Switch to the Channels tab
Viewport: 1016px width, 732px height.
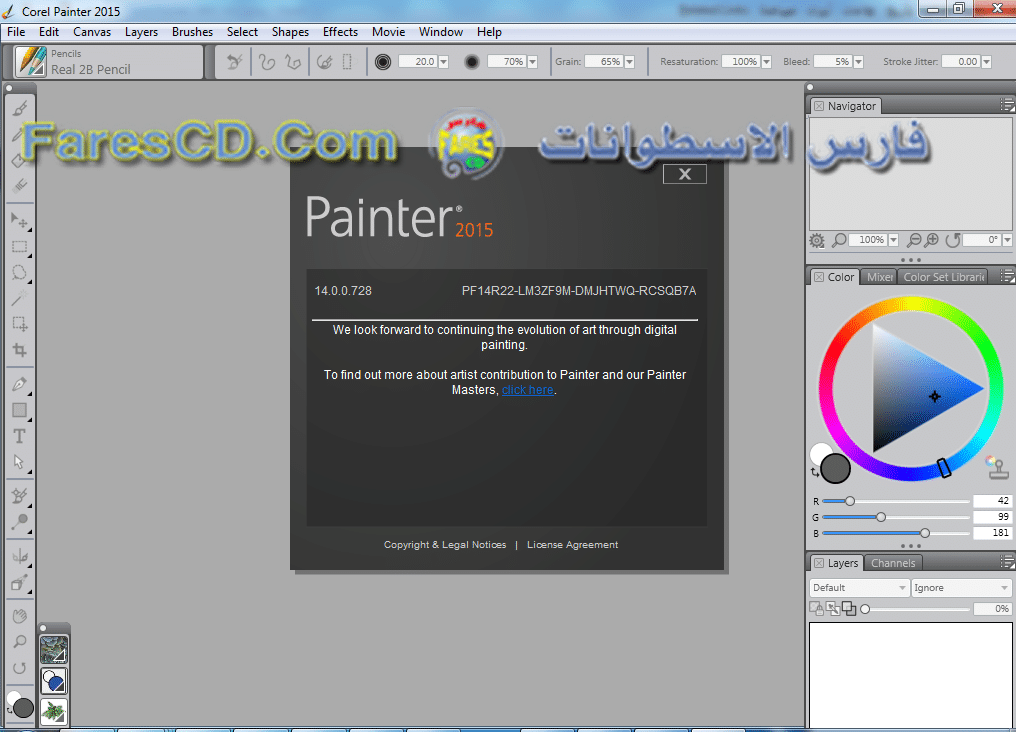coord(893,563)
